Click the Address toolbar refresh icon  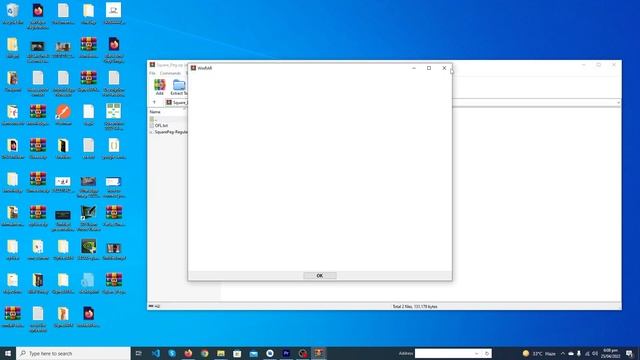(487, 353)
